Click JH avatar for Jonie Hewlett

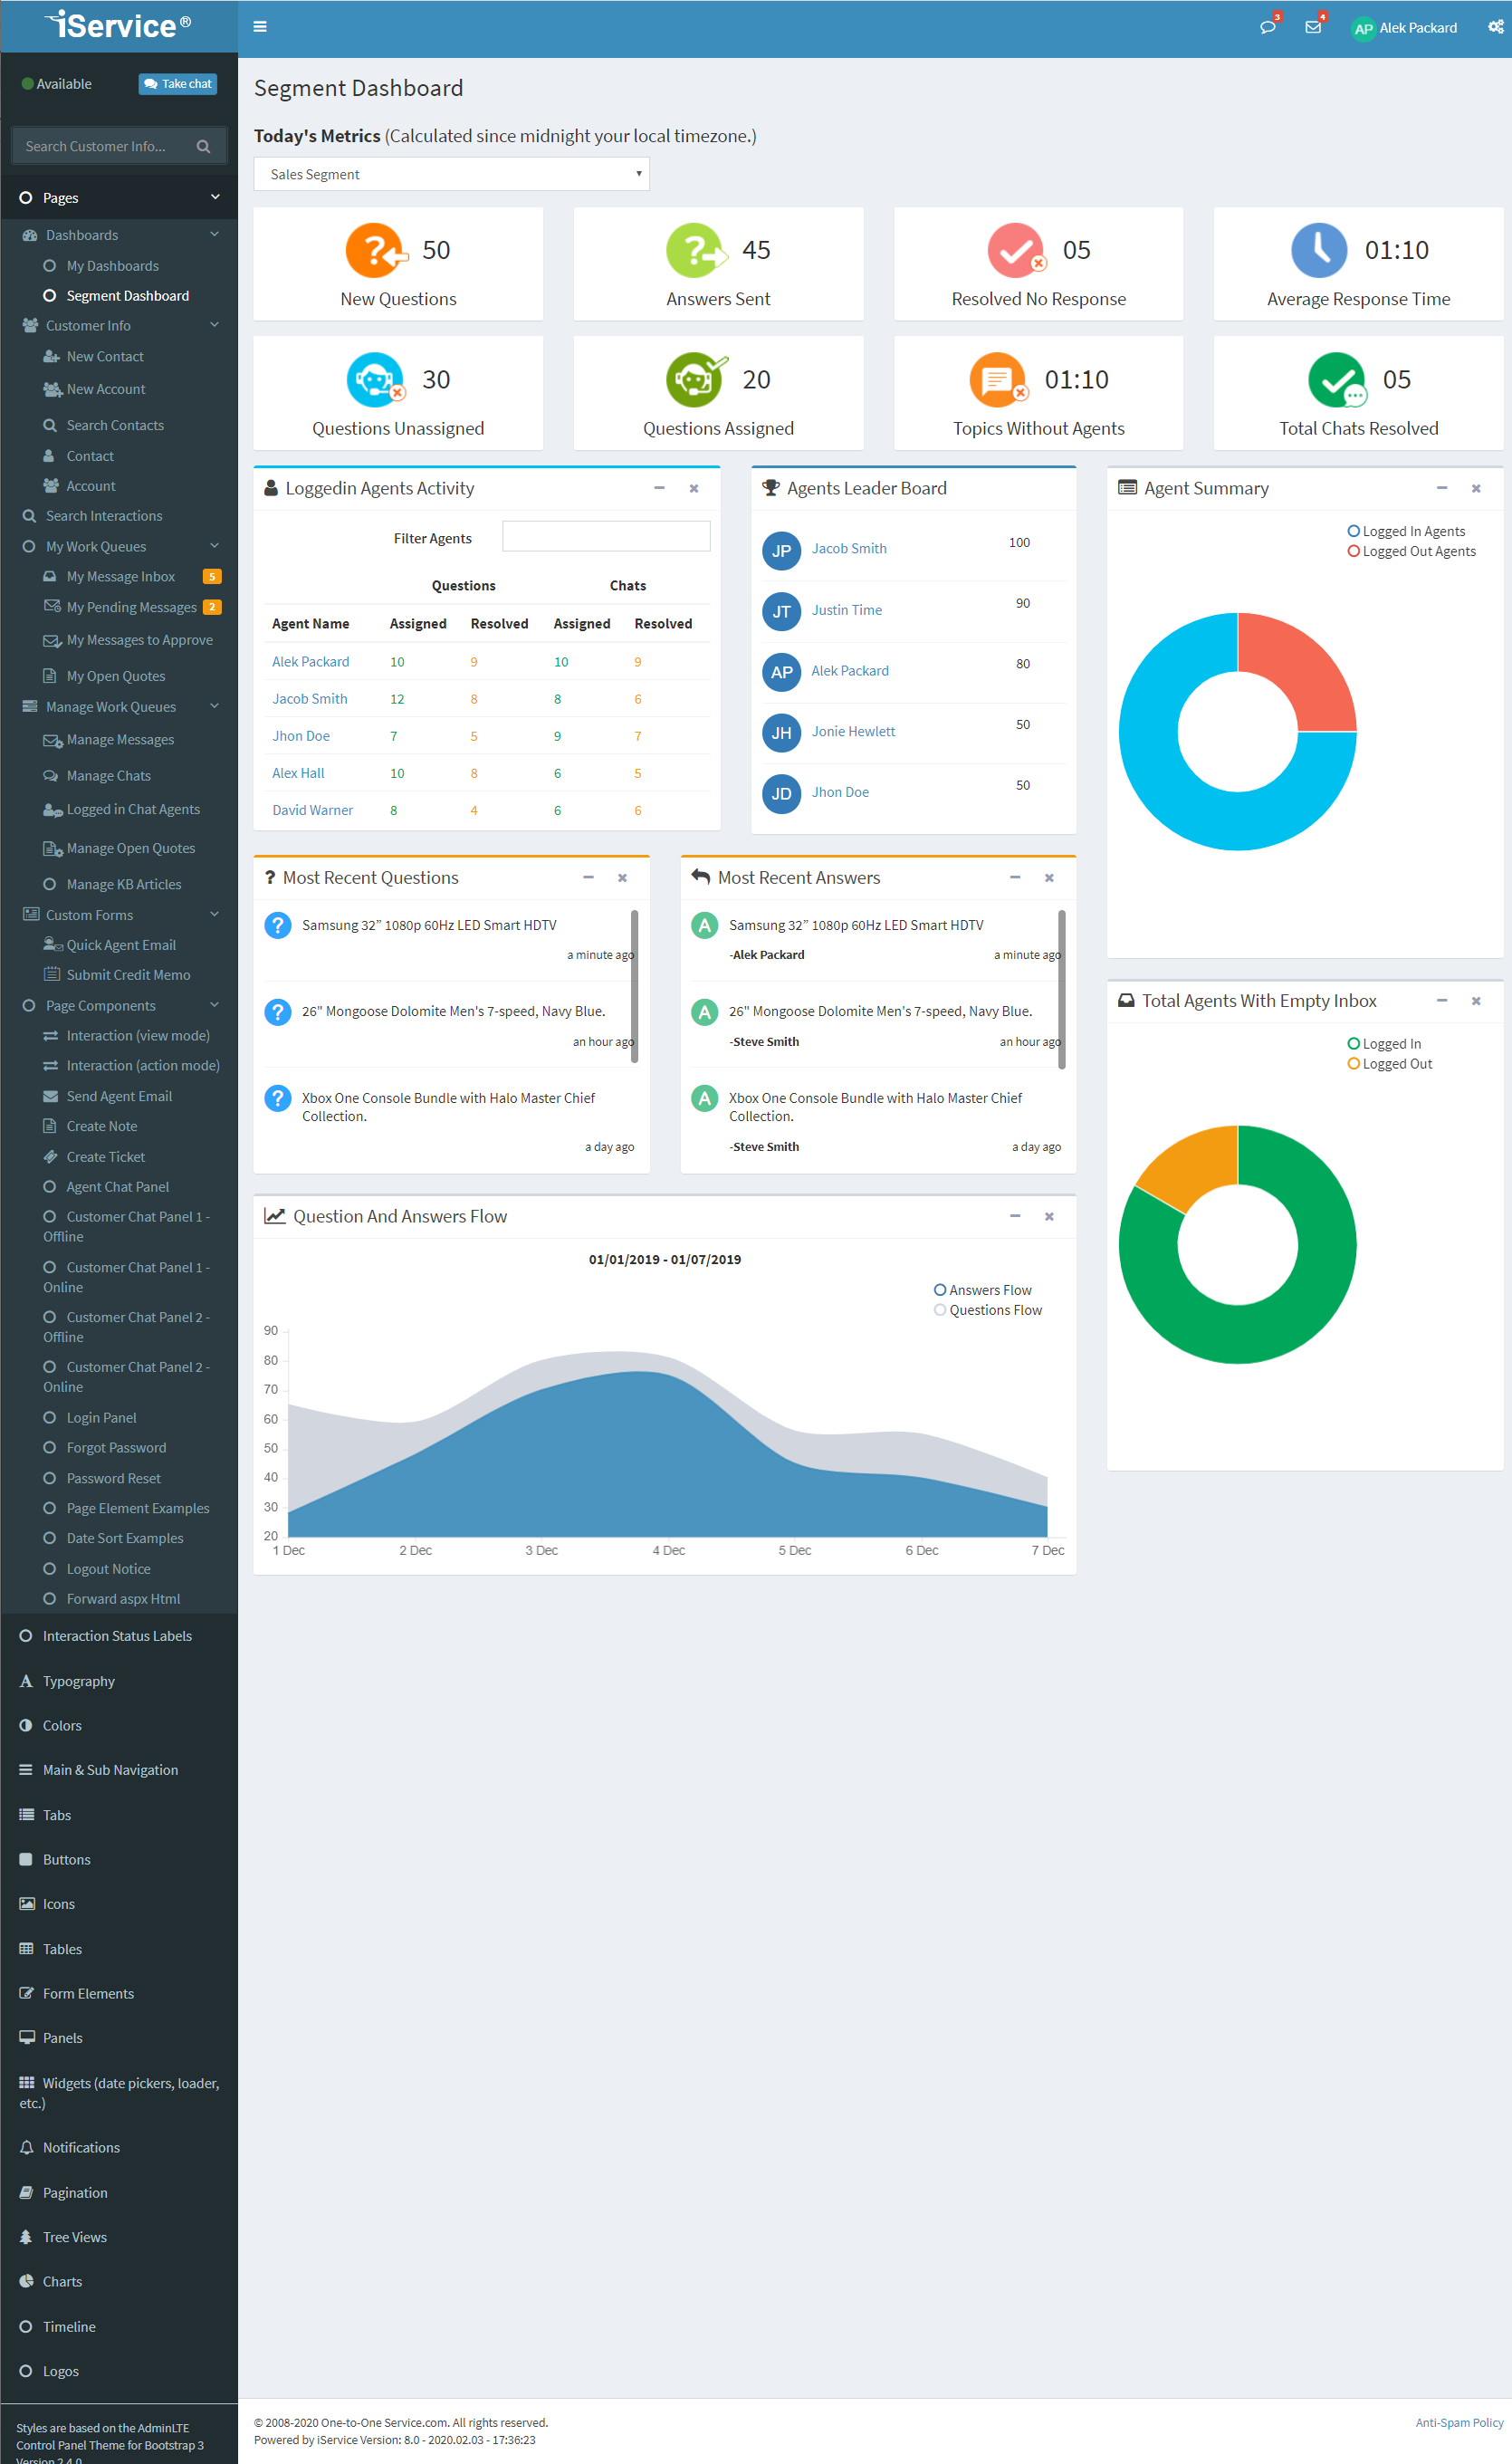click(781, 733)
